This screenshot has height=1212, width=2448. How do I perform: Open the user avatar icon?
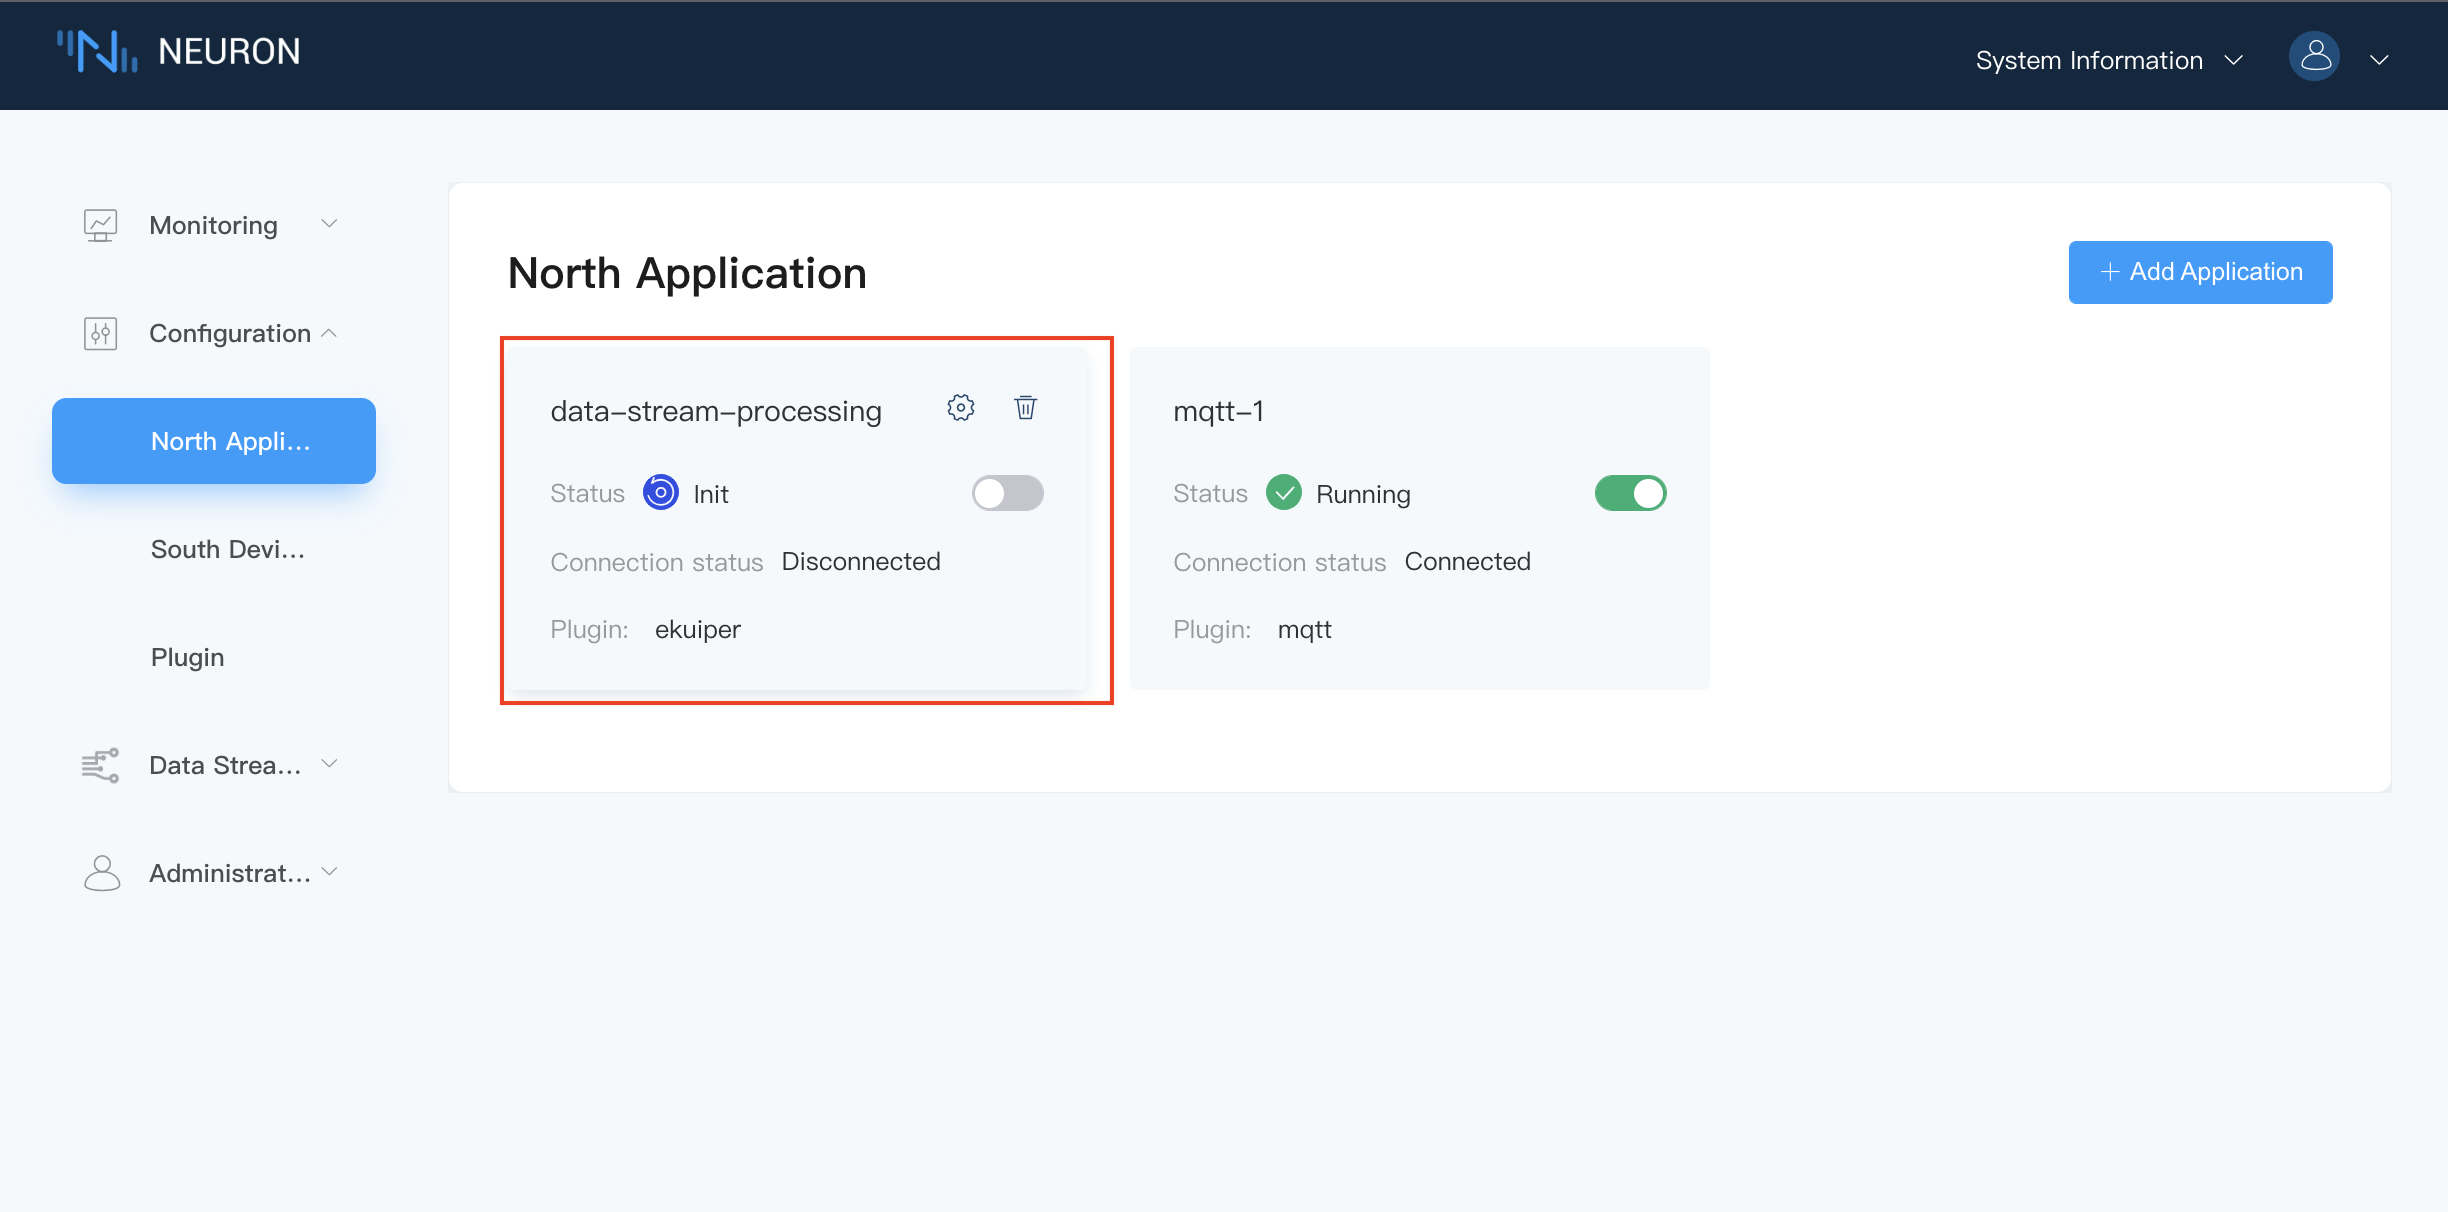[x=2314, y=58]
